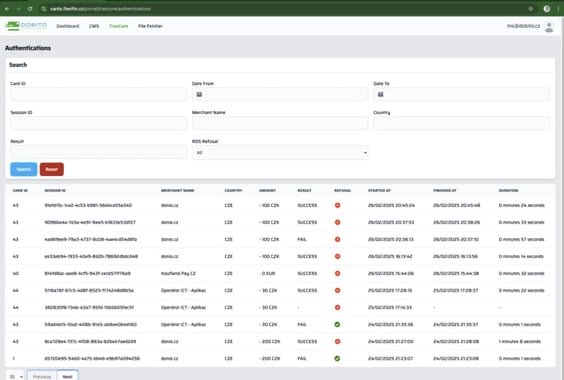Select the '0 minutes 14 seconds' duration cell
Image resolution: width=564 pixels, height=380 pixels.
pyautogui.click(x=521, y=256)
